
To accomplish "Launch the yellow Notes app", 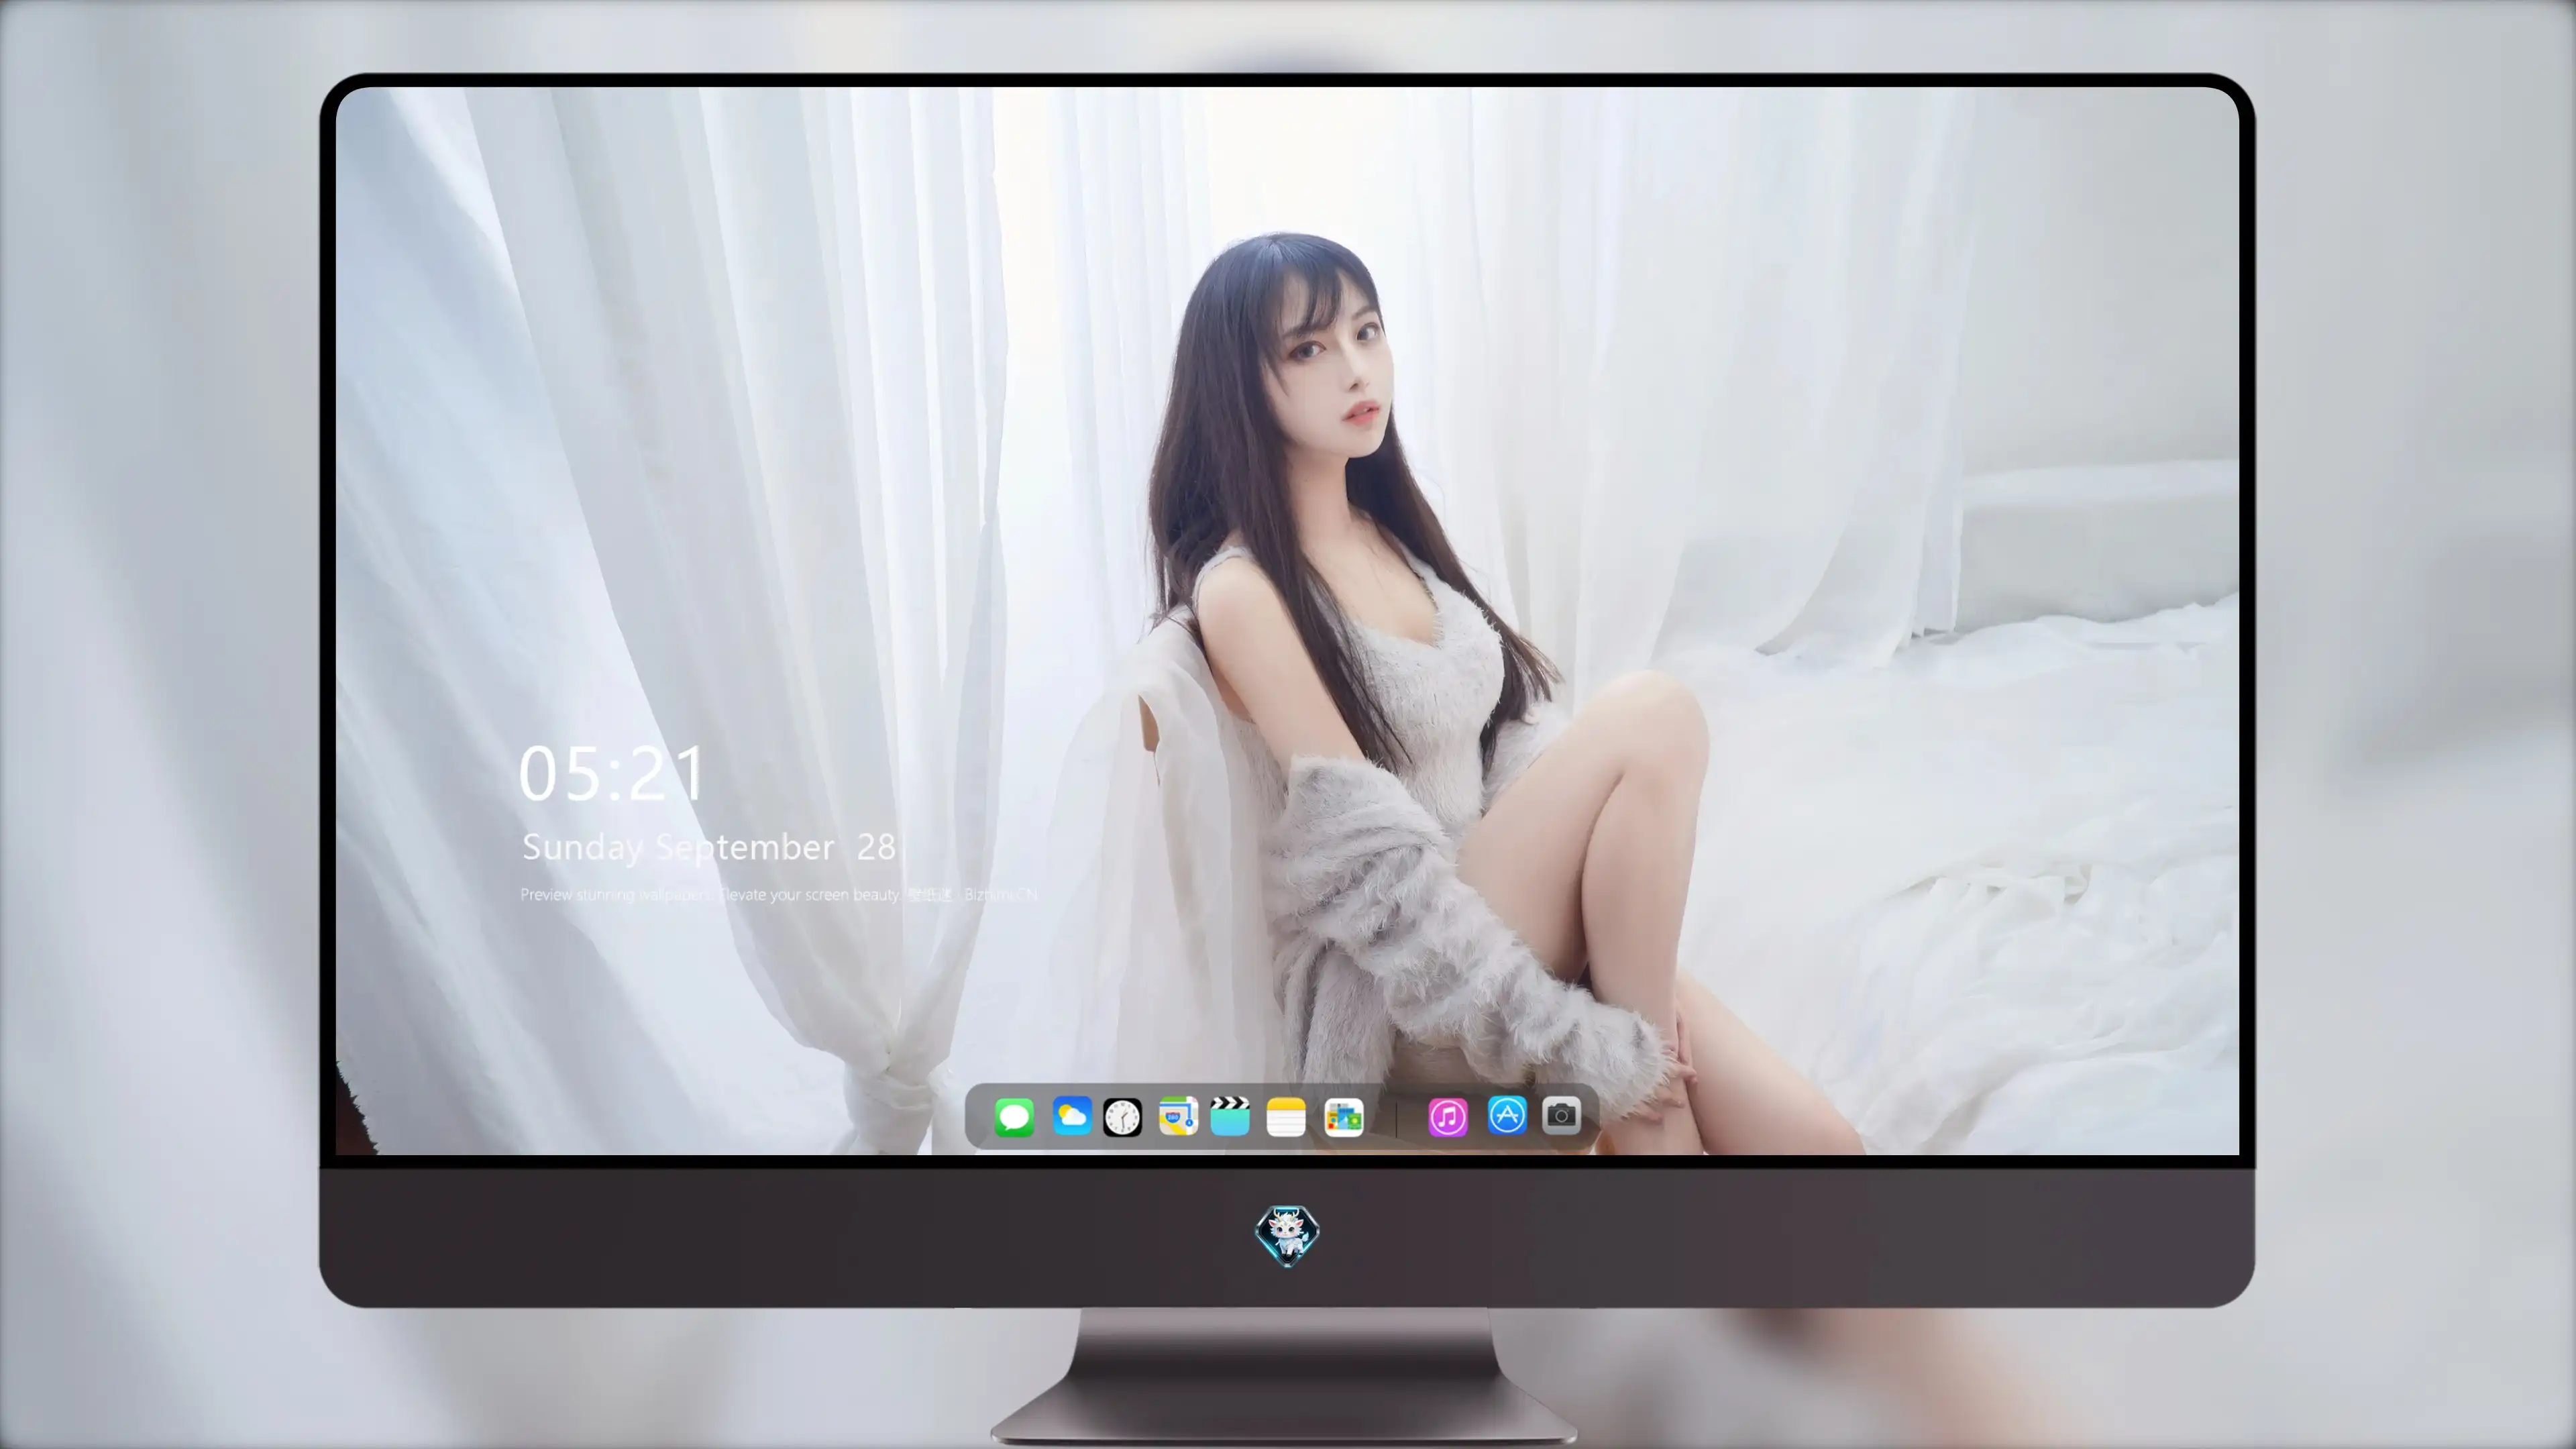I will pyautogui.click(x=1286, y=1117).
